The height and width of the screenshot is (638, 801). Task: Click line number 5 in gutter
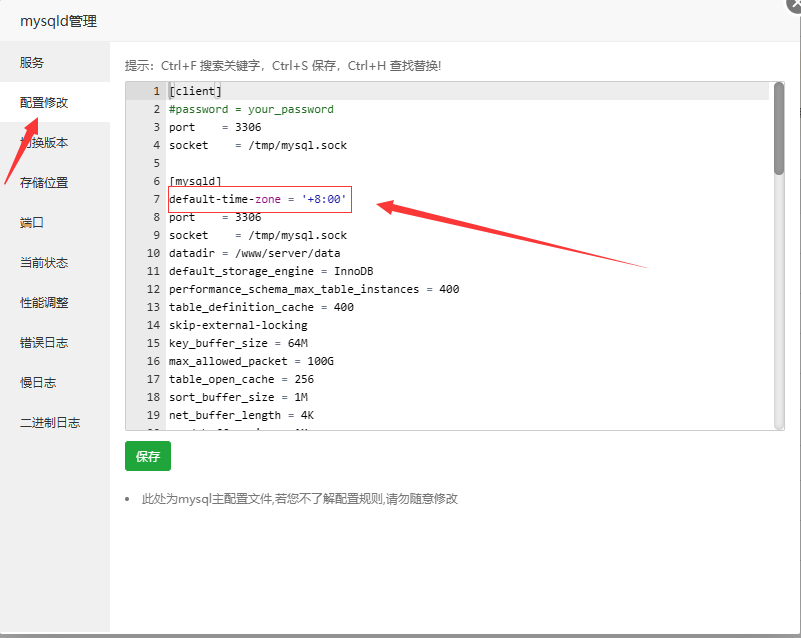[x=156, y=163]
